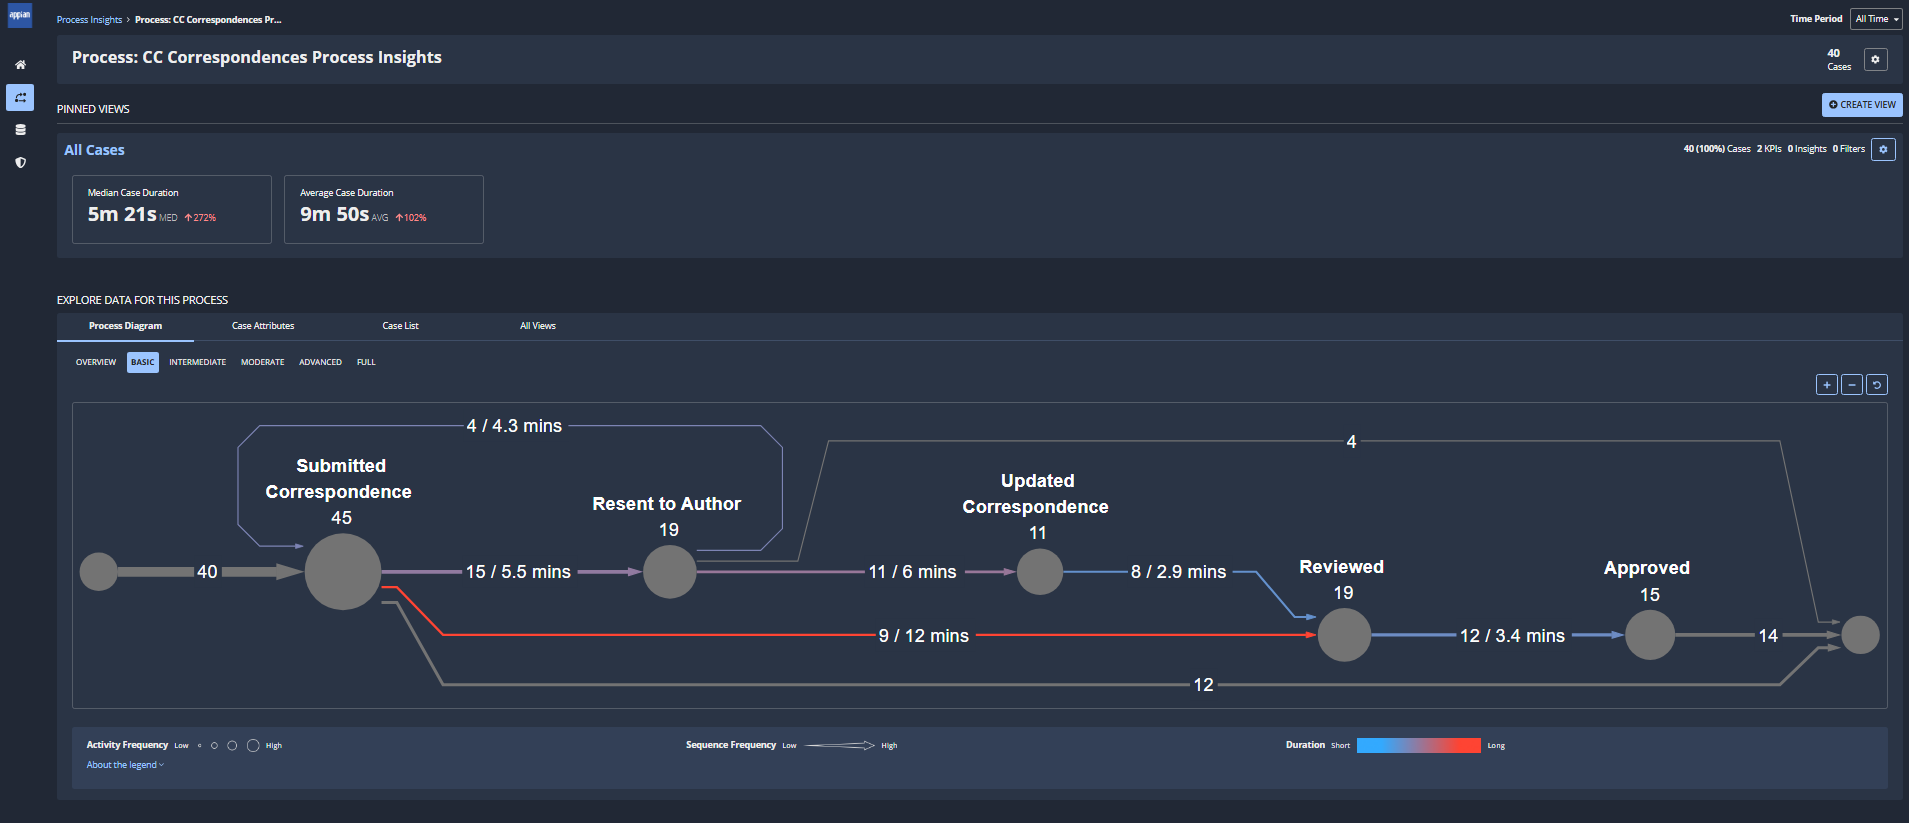The image size is (1909, 823).
Task: Reset the process diagram zoom
Action: tap(1877, 385)
